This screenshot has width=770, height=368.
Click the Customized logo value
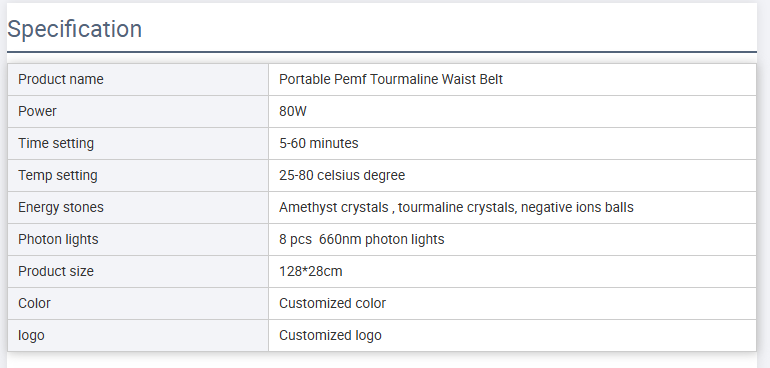(x=330, y=335)
